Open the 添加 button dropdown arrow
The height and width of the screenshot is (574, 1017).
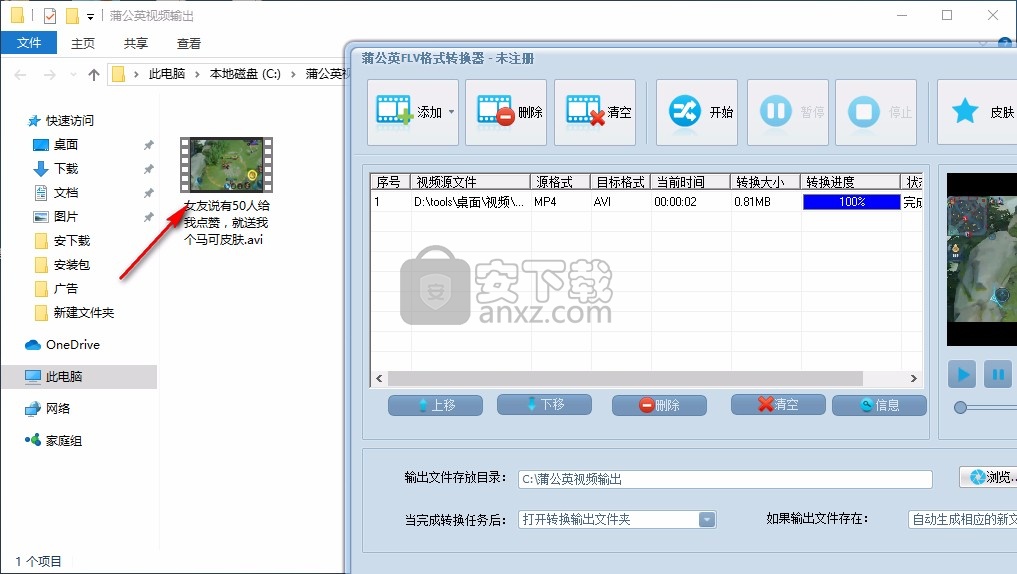pos(451,112)
